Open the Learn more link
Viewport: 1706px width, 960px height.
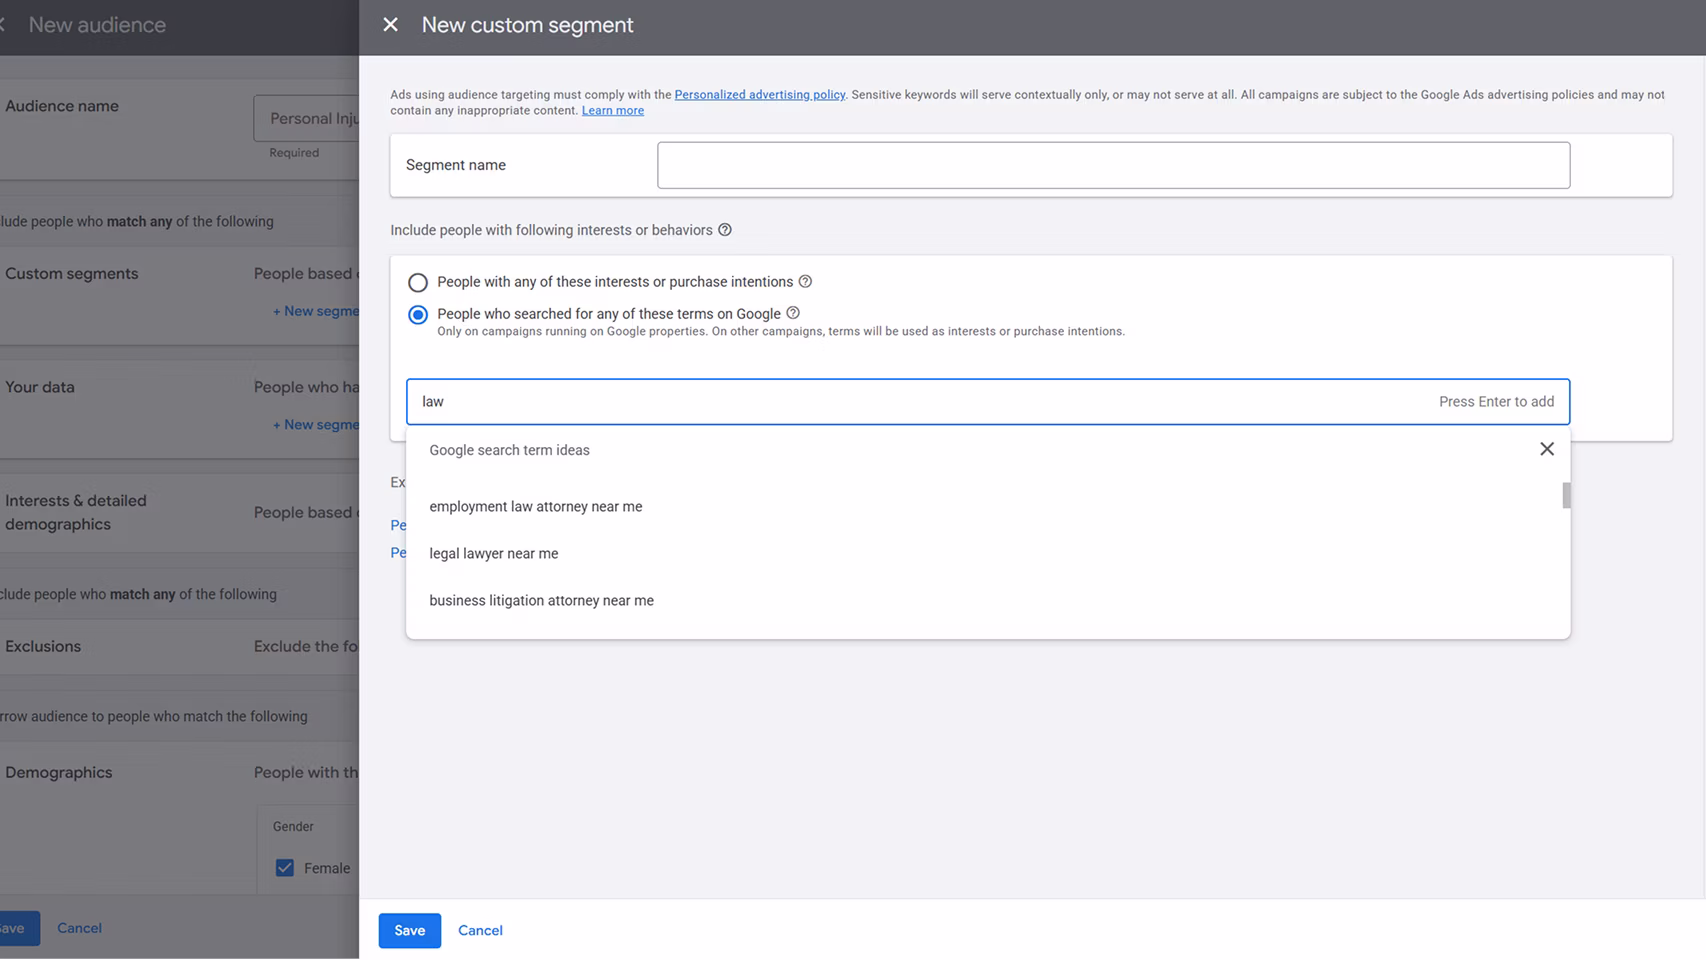tap(613, 111)
